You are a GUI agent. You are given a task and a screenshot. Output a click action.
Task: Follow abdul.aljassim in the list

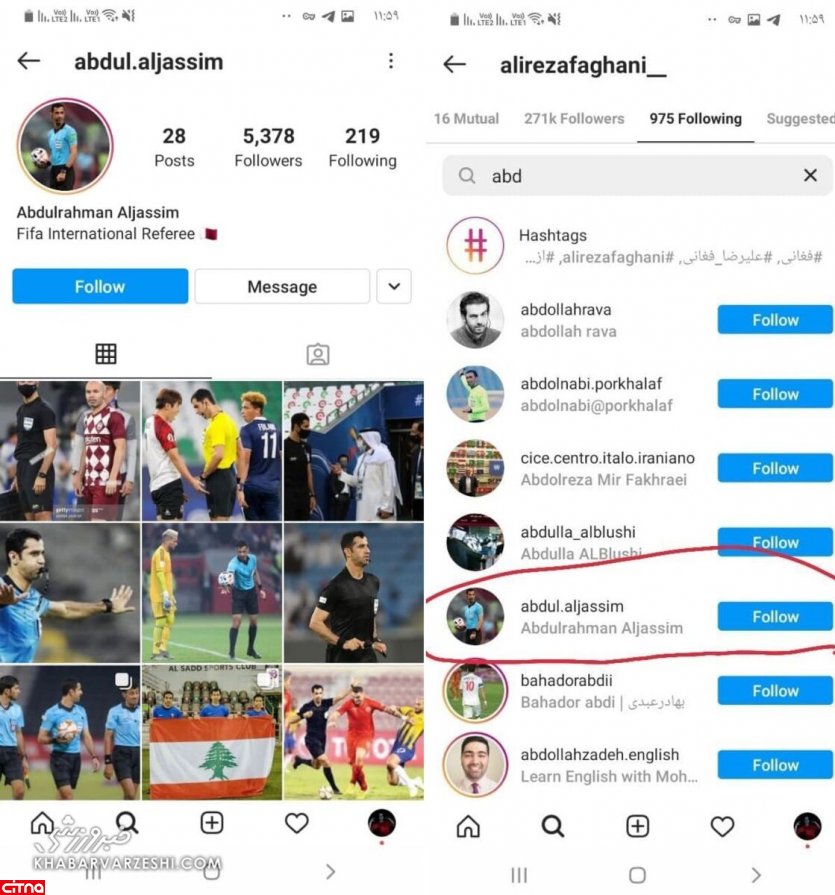click(x=775, y=616)
